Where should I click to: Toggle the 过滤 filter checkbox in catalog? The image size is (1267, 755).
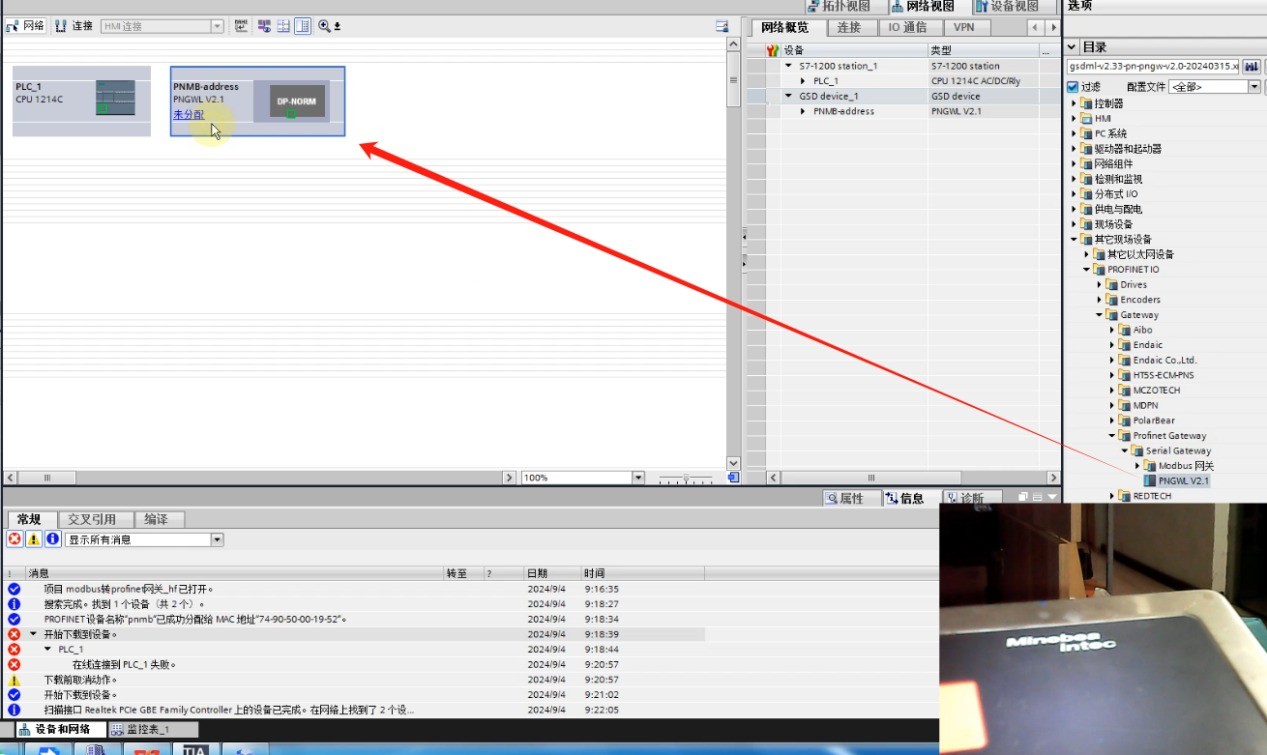(x=1073, y=87)
